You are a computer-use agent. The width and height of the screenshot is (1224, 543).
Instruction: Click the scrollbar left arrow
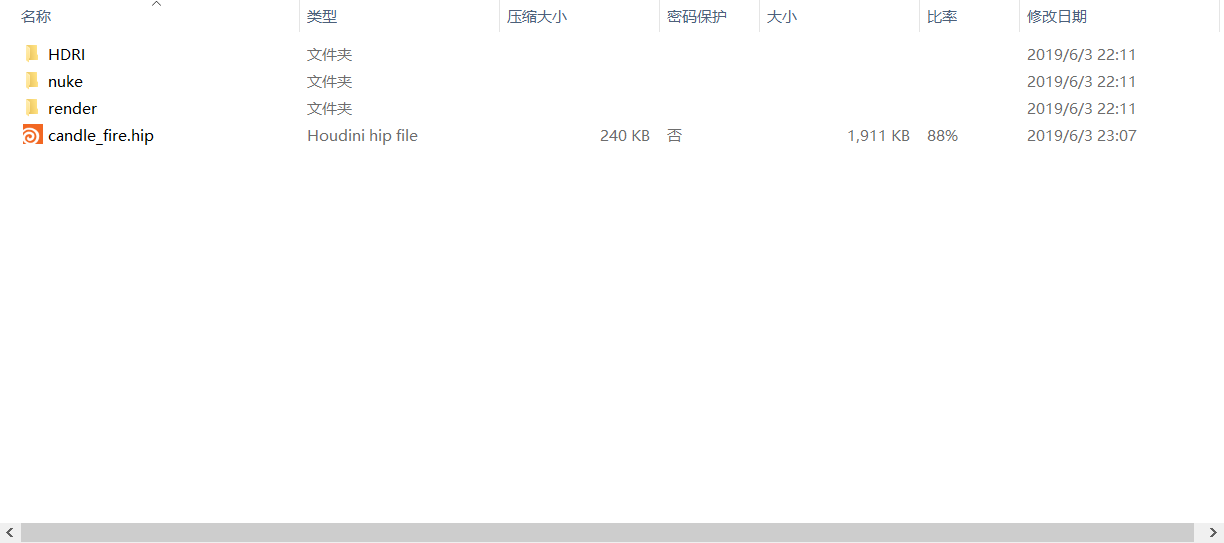[x=9, y=532]
